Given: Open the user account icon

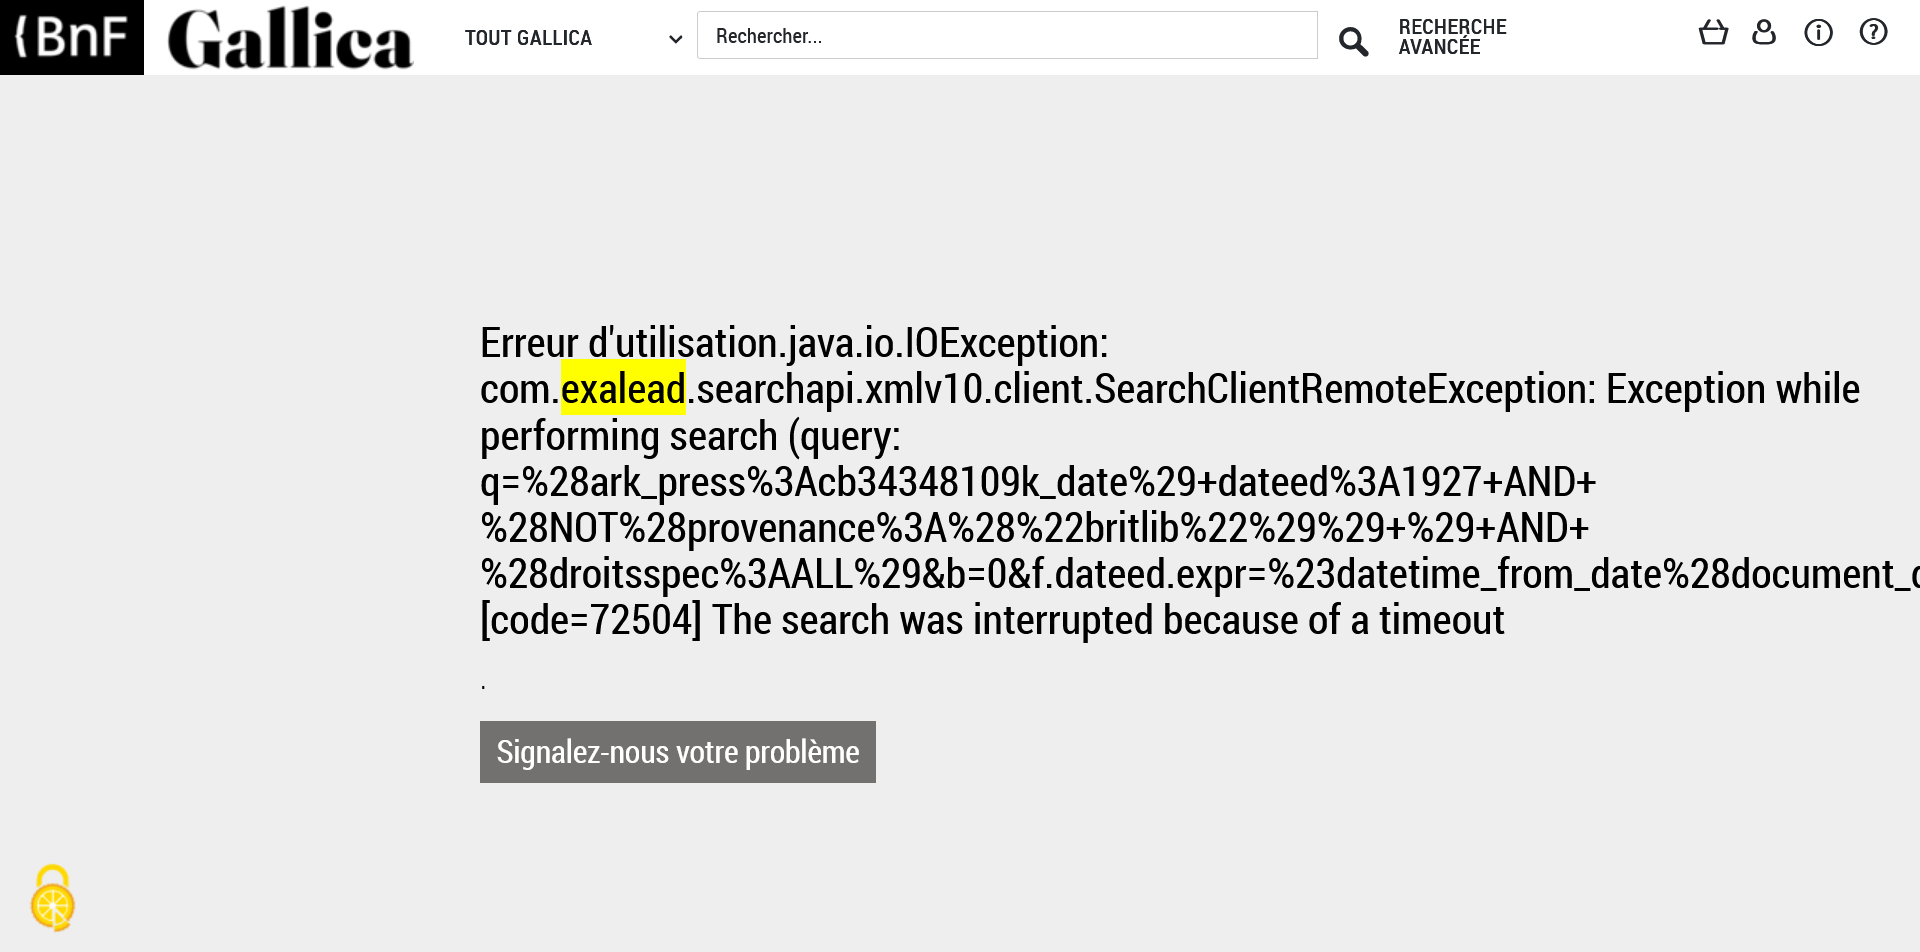Looking at the screenshot, I should [x=1764, y=33].
